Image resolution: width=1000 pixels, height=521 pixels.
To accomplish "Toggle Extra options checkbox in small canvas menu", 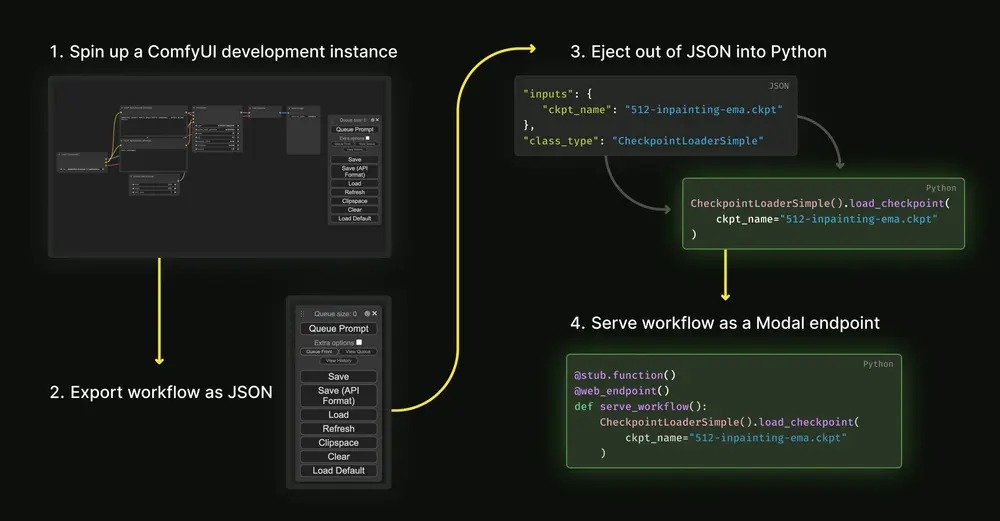I will (367, 137).
